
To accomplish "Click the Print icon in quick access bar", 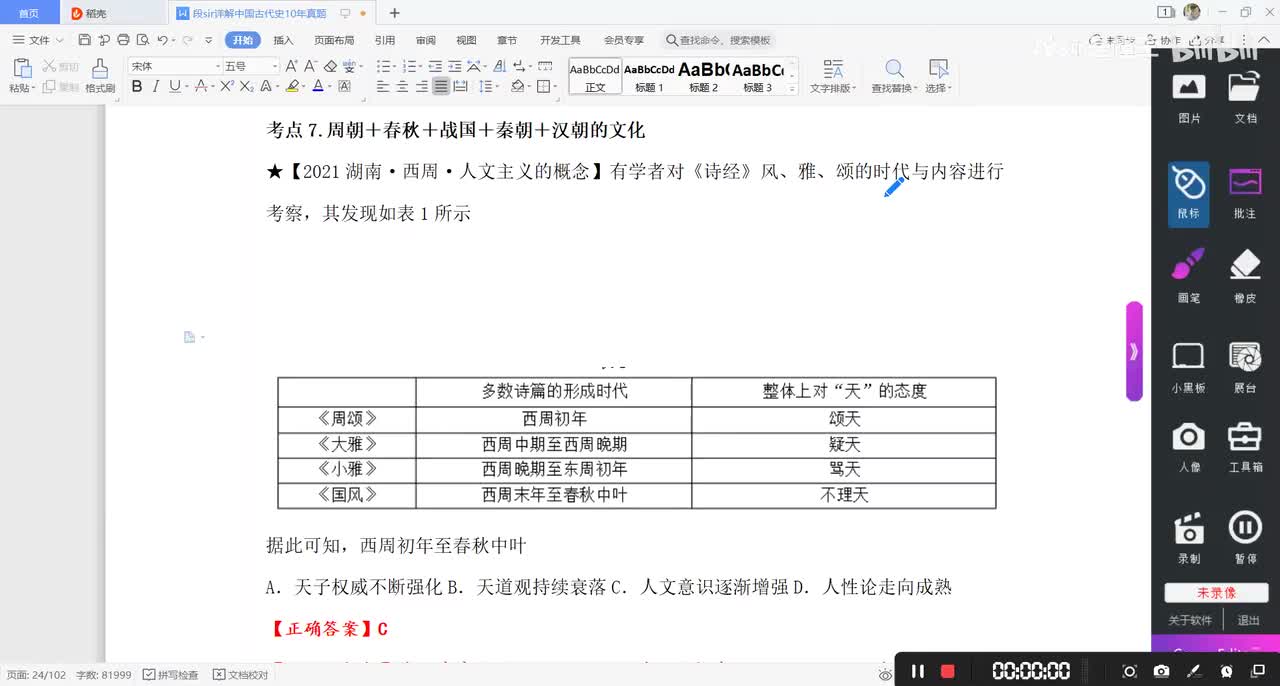I will [x=123, y=40].
